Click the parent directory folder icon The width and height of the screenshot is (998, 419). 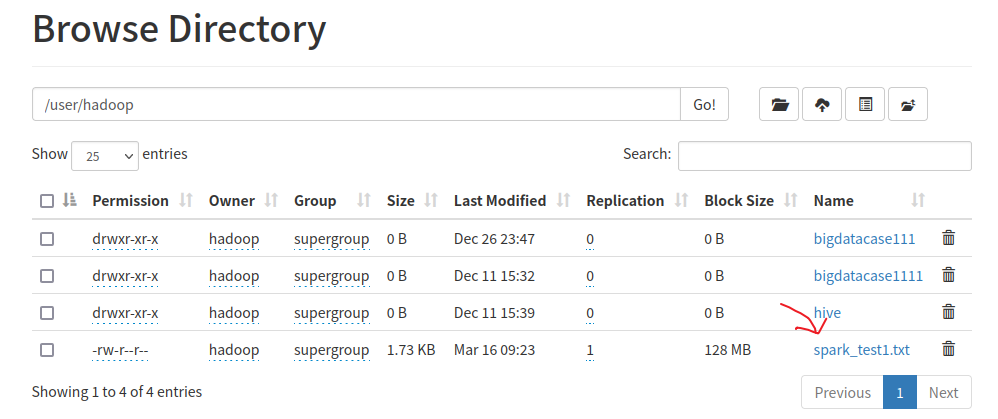pyautogui.click(x=780, y=104)
